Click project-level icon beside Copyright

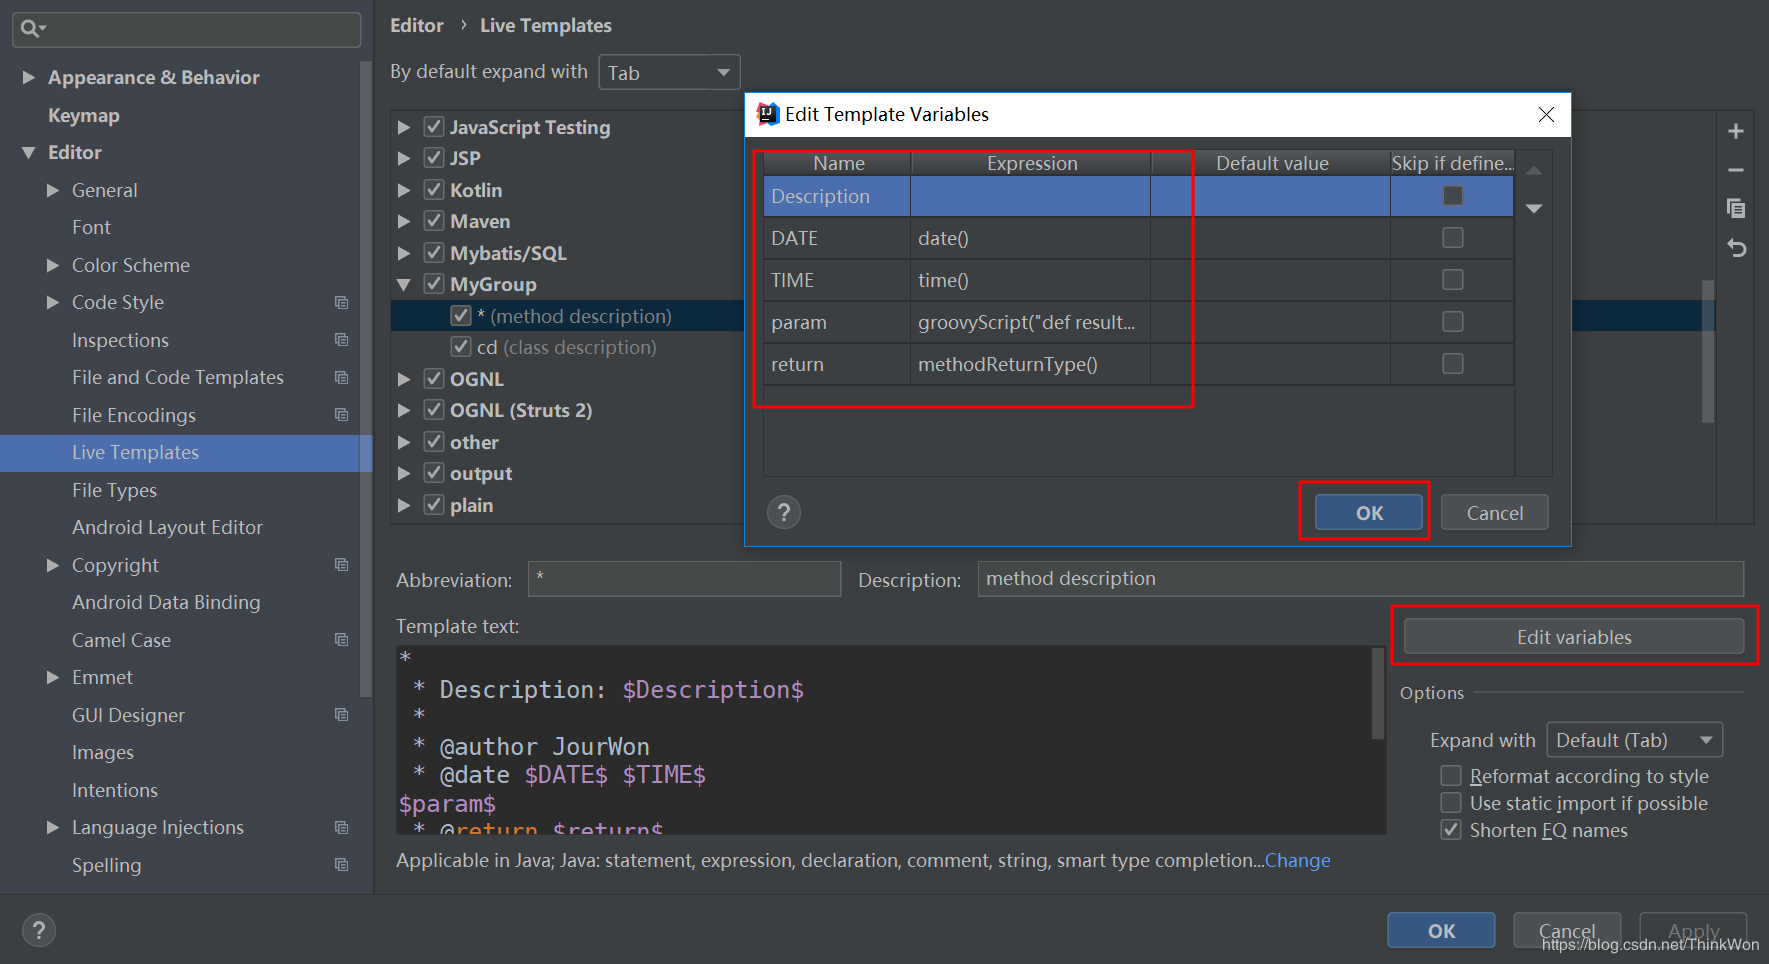point(341,564)
